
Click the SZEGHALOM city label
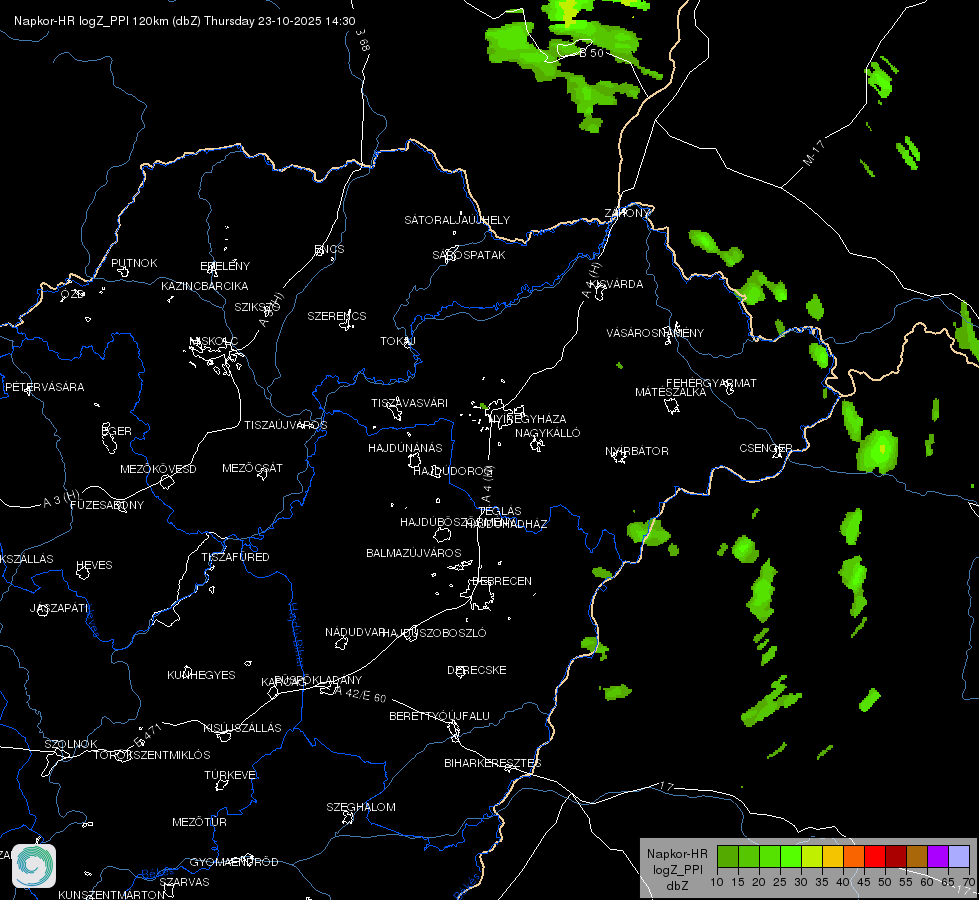tap(361, 807)
